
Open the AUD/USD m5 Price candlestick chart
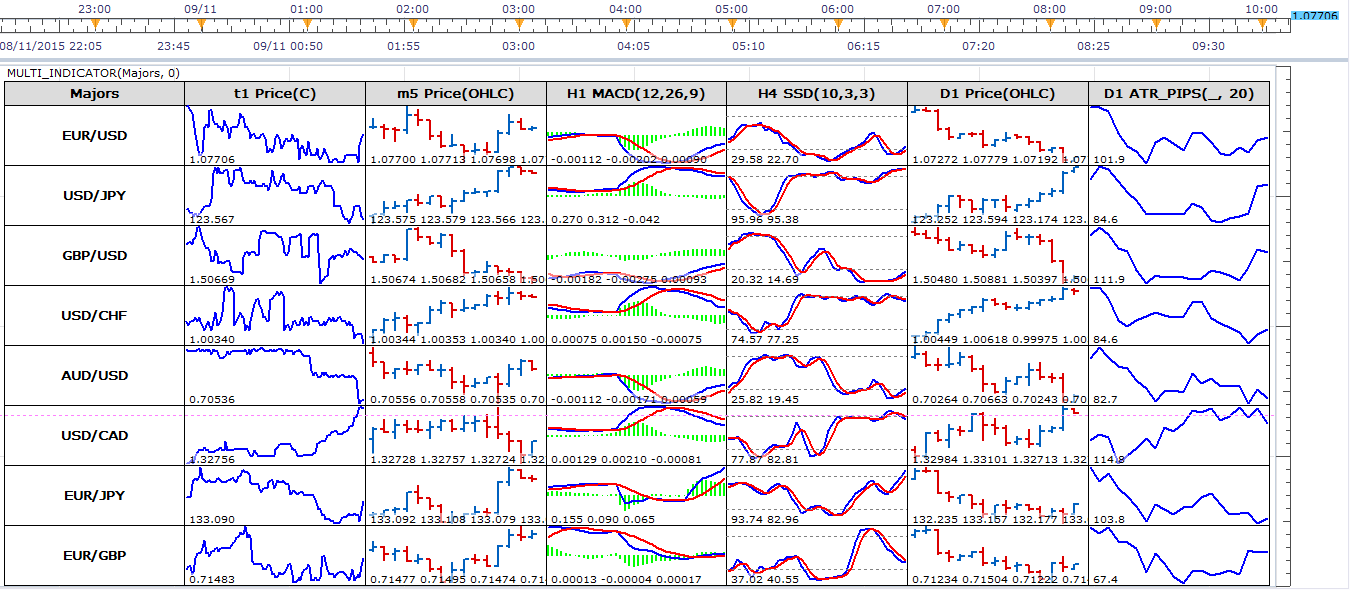(456, 375)
